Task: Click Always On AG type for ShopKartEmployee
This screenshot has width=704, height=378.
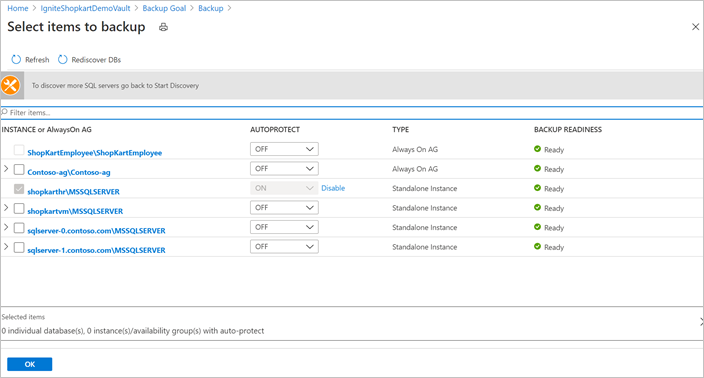Action: pyautogui.click(x=415, y=149)
